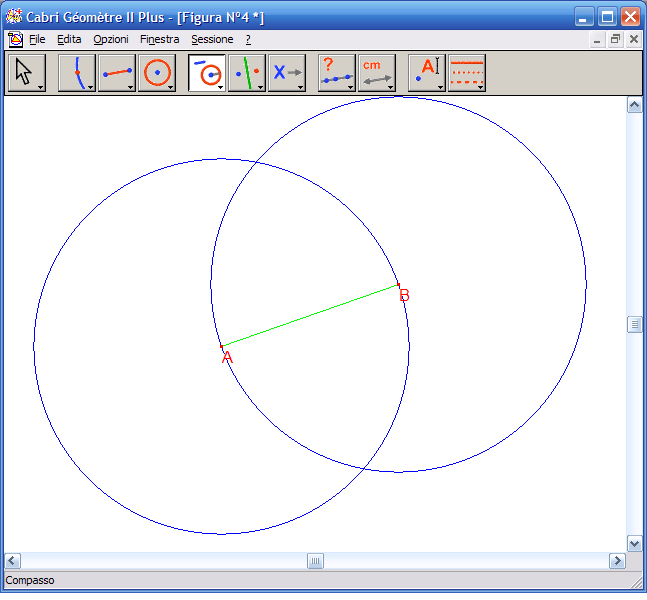Click the Compasso status bar text
The height and width of the screenshot is (600, 647).
coord(30,581)
